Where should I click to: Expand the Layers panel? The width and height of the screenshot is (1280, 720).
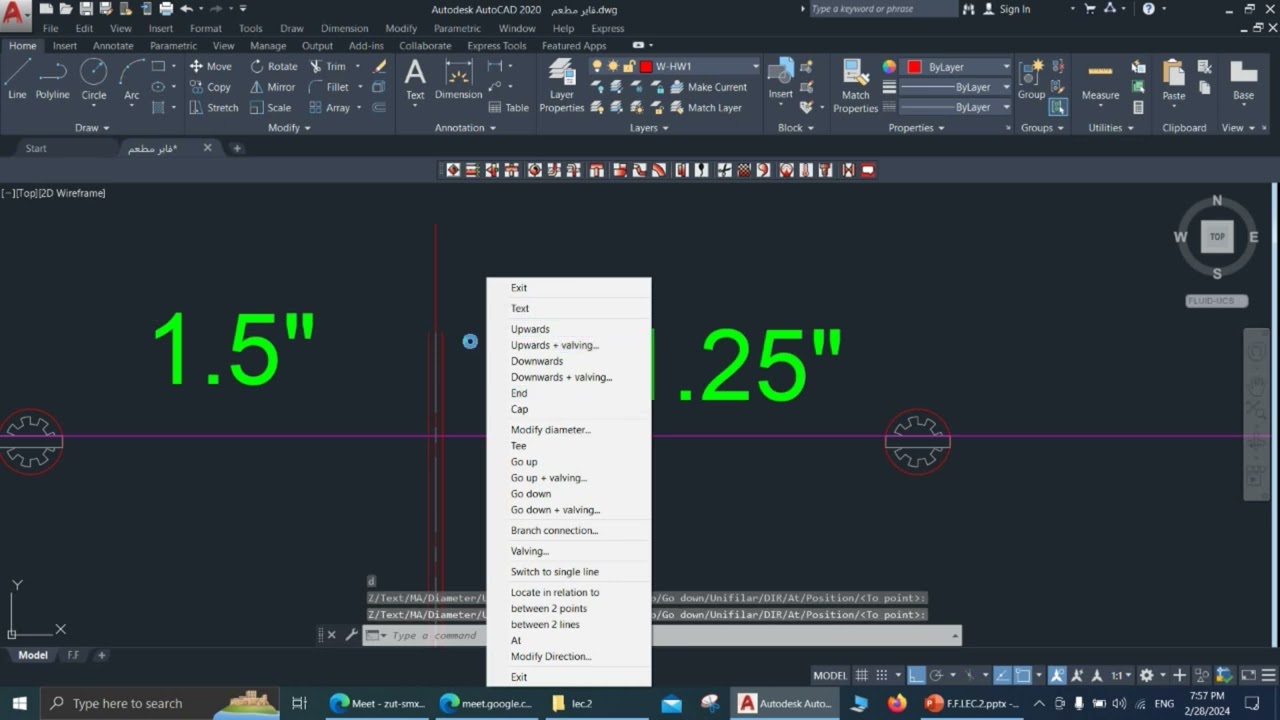pos(649,128)
